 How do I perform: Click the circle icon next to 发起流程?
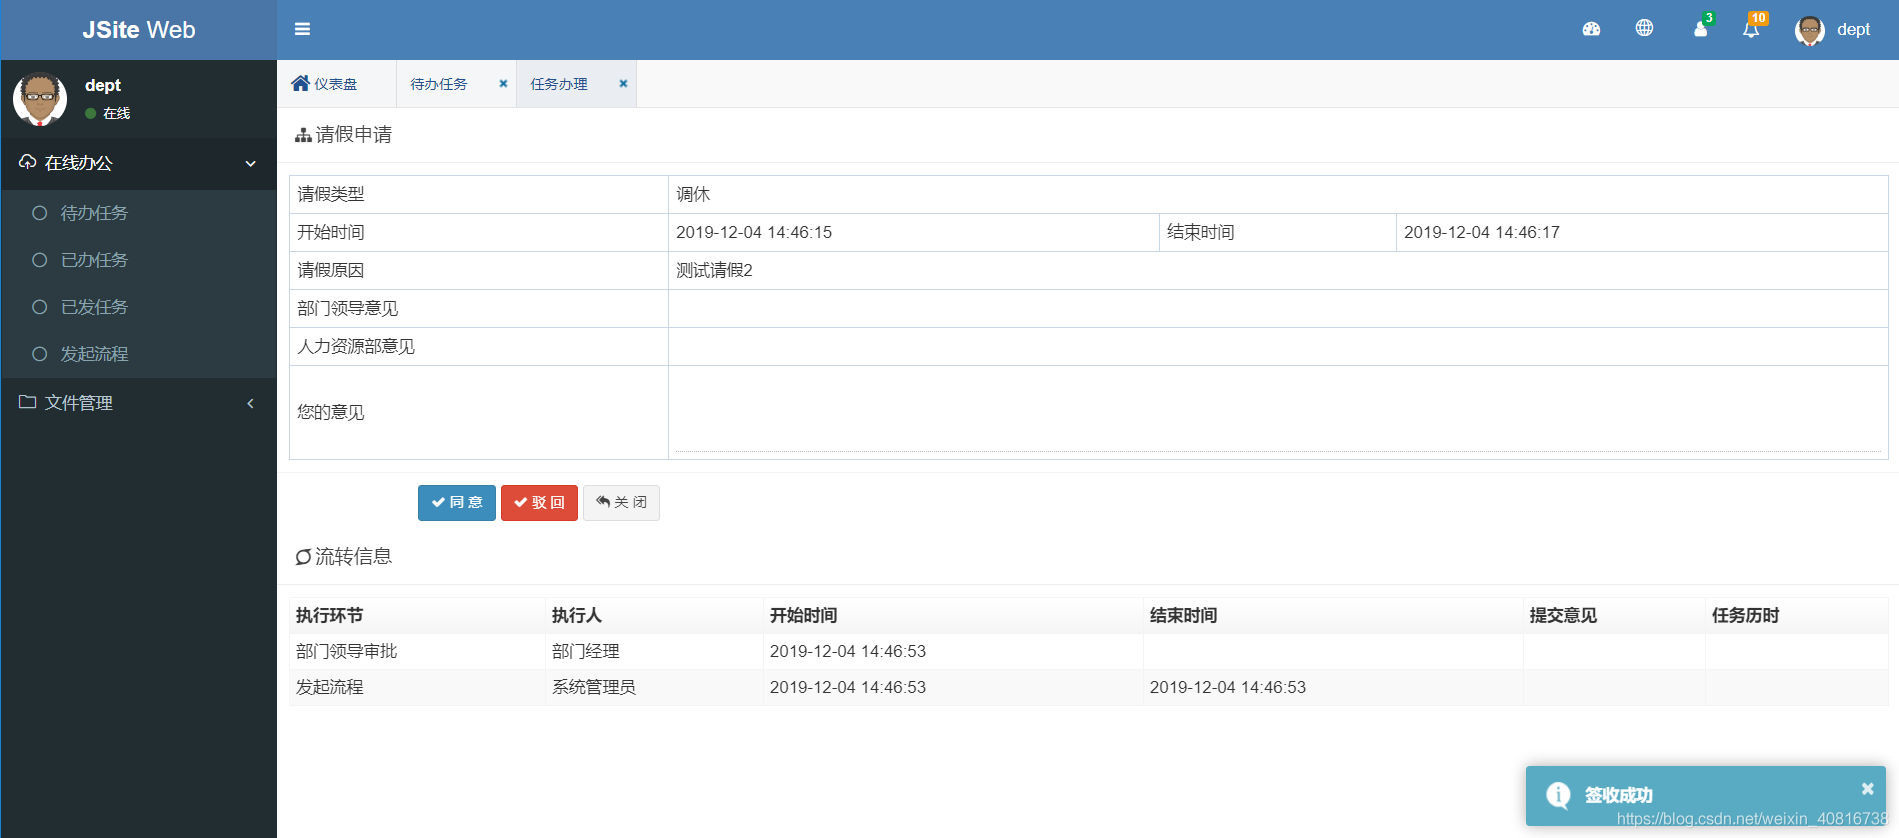pyautogui.click(x=40, y=354)
